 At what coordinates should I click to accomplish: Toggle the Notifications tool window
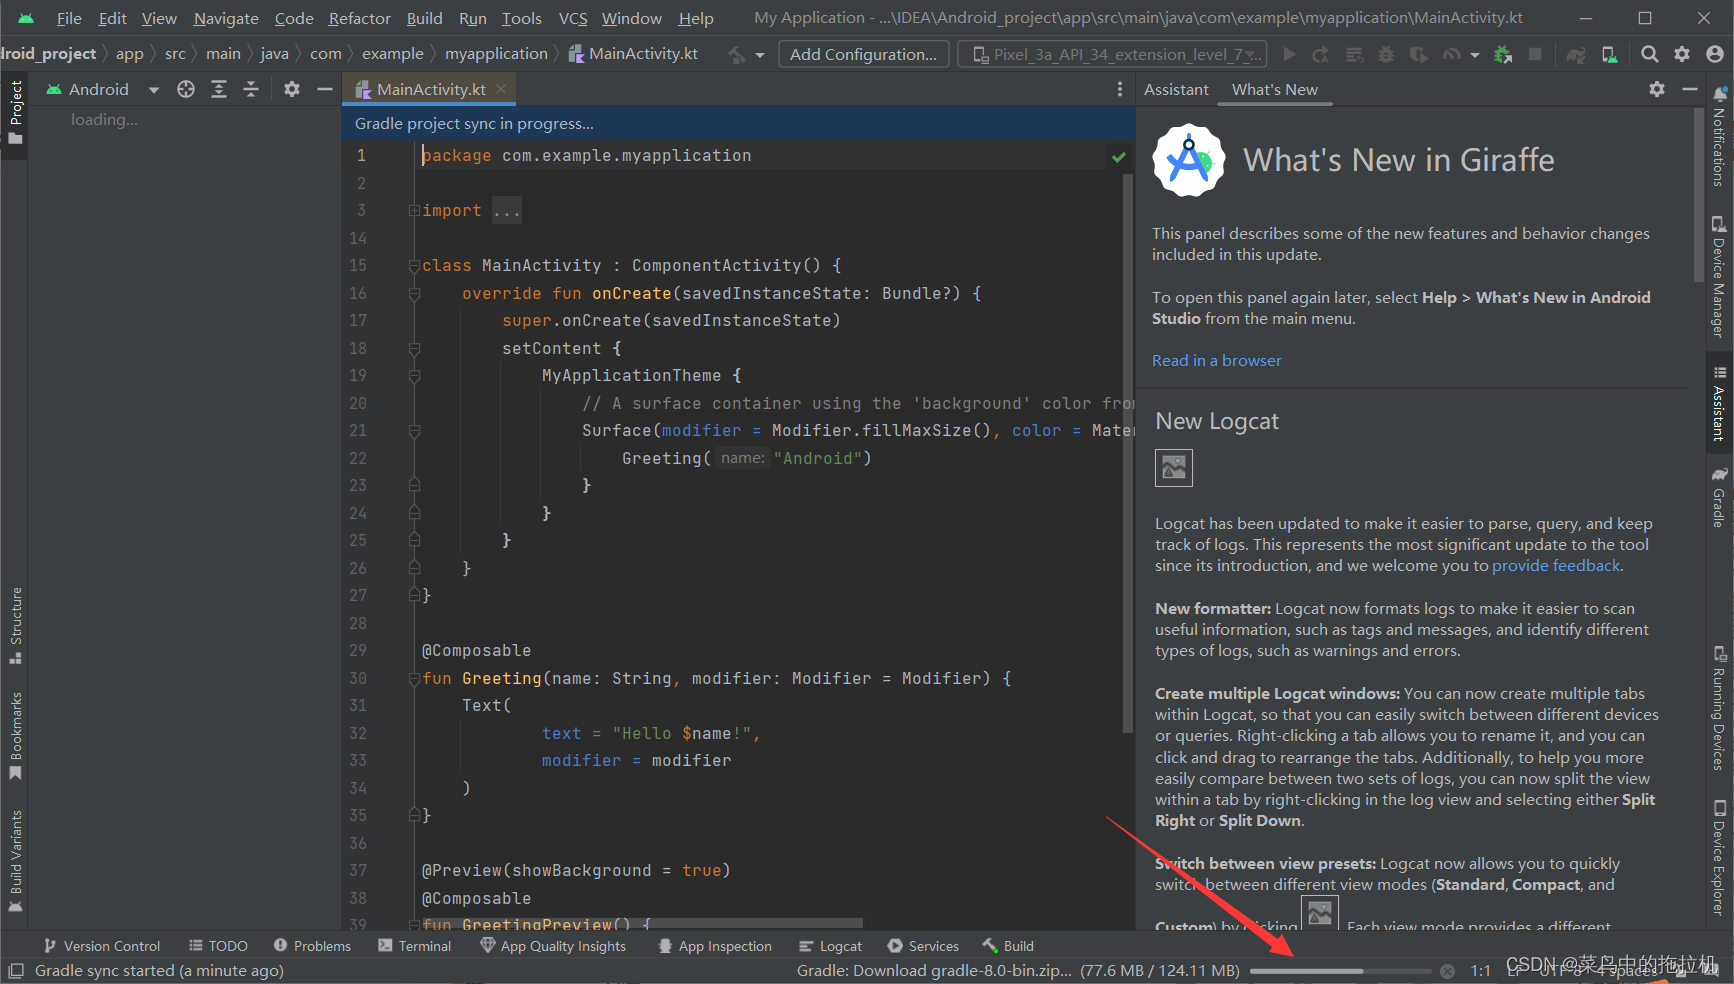coord(1719,137)
